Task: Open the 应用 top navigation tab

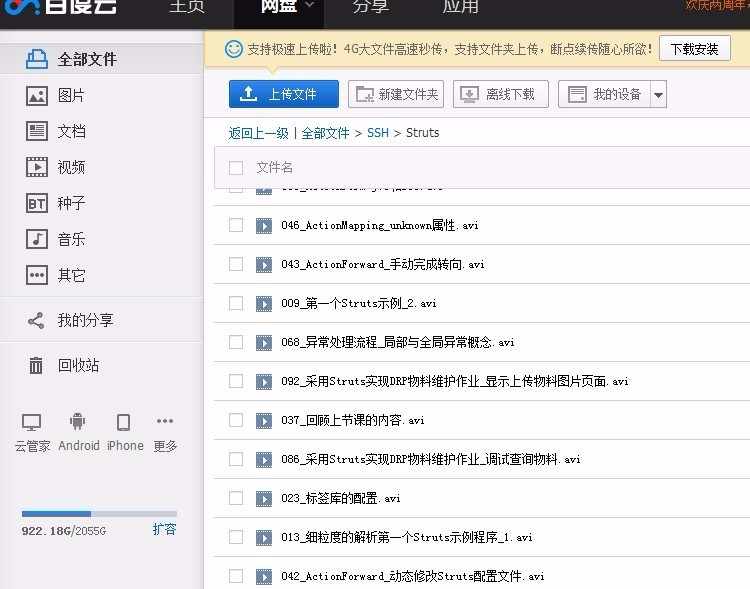Action: (460, 7)
